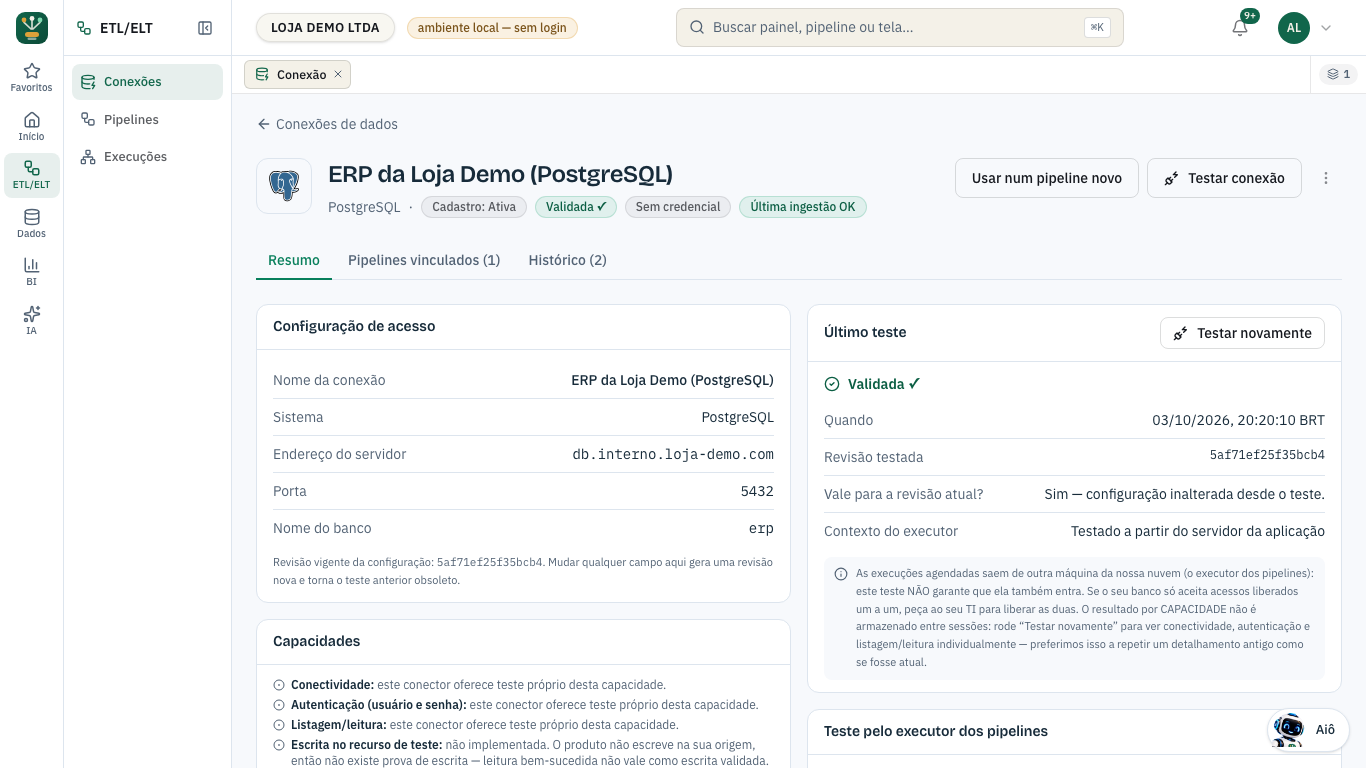This screenshot has width=1366, height=768.
Task: Focus the search painel, pipeline field
Action: (x=900, y=28)
